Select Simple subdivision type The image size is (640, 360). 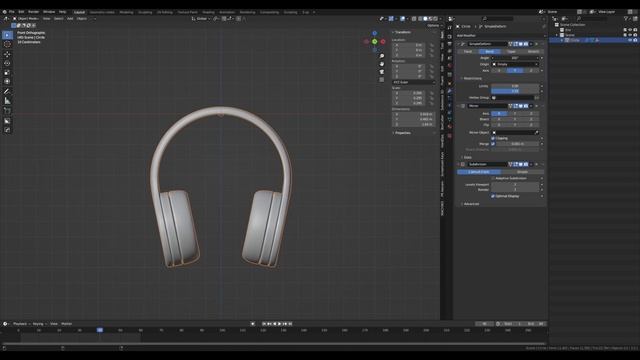522,172
